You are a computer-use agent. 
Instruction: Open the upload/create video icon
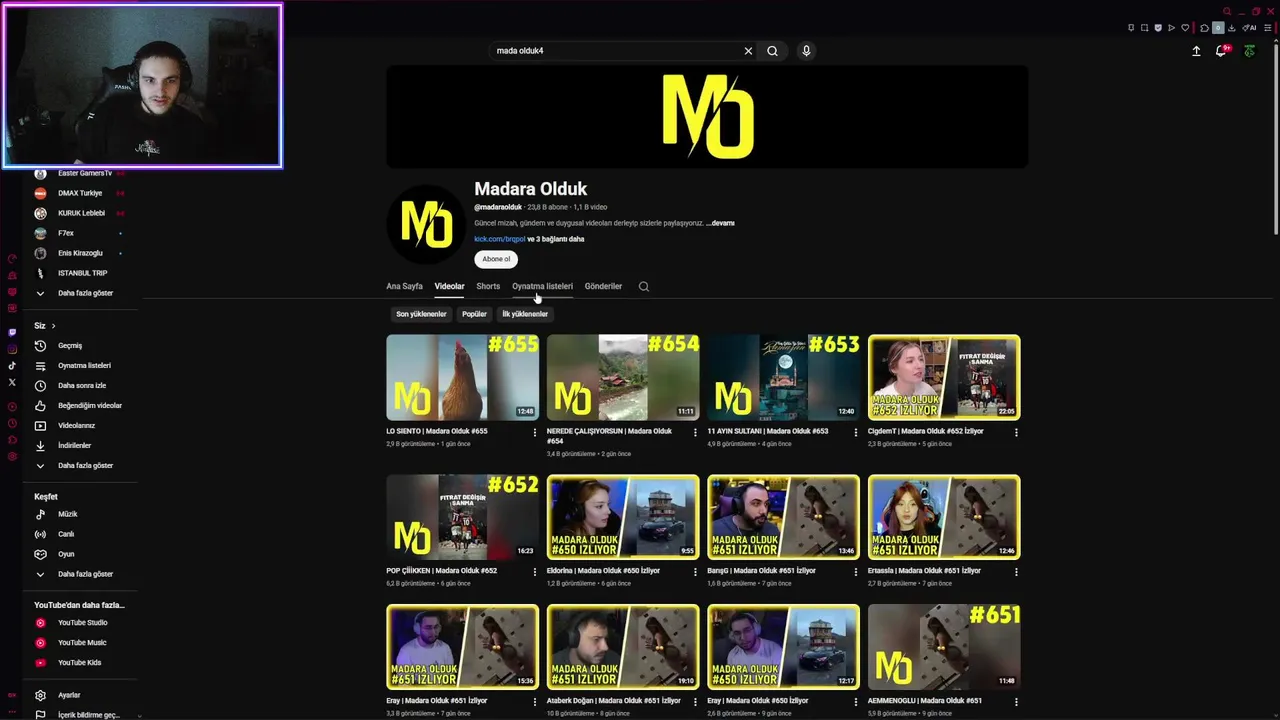tap(1196, 51)
